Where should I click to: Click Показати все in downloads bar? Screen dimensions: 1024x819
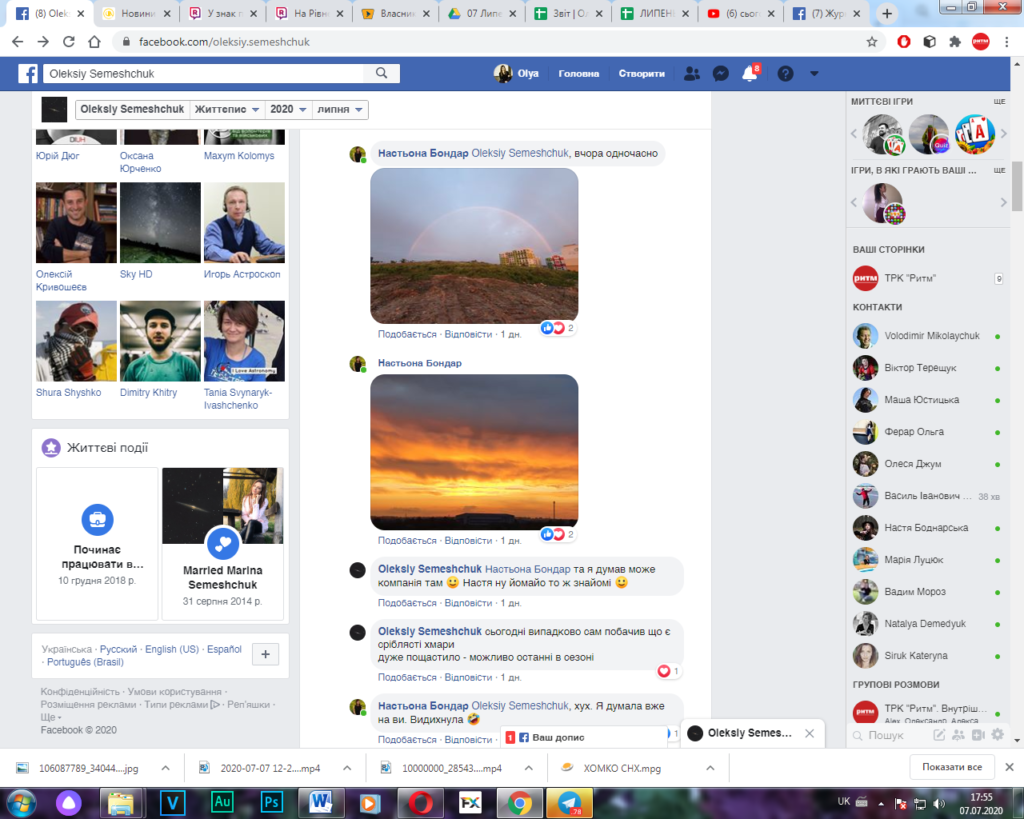tap(952, 768)
